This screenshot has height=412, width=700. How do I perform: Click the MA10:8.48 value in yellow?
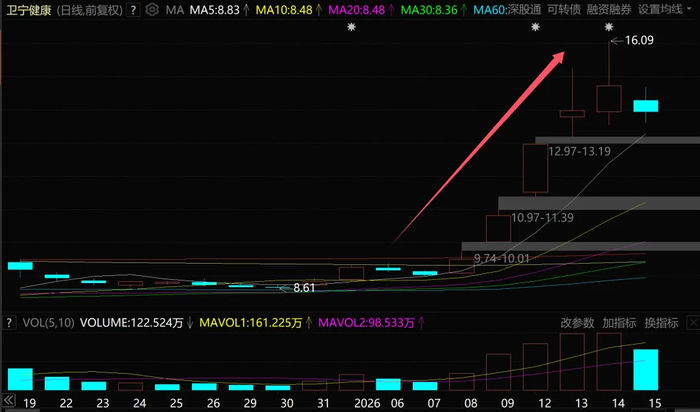284,9
